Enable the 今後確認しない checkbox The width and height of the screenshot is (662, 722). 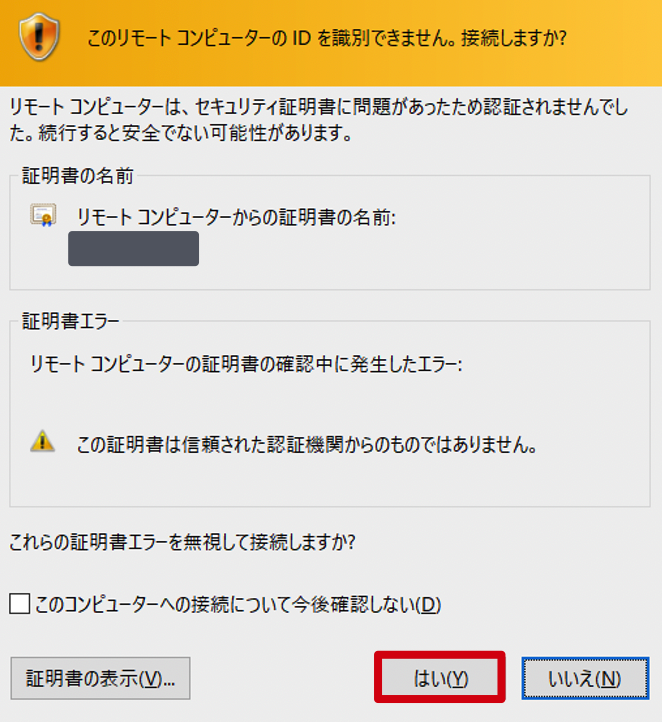pos(20,604)
